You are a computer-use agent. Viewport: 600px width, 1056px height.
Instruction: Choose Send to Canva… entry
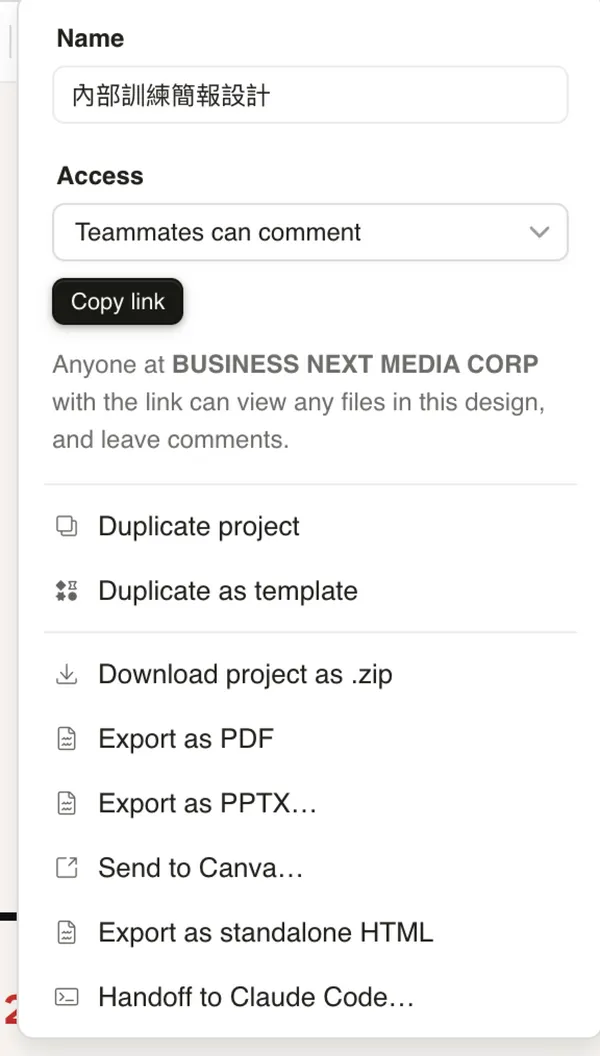pos(200,868)
